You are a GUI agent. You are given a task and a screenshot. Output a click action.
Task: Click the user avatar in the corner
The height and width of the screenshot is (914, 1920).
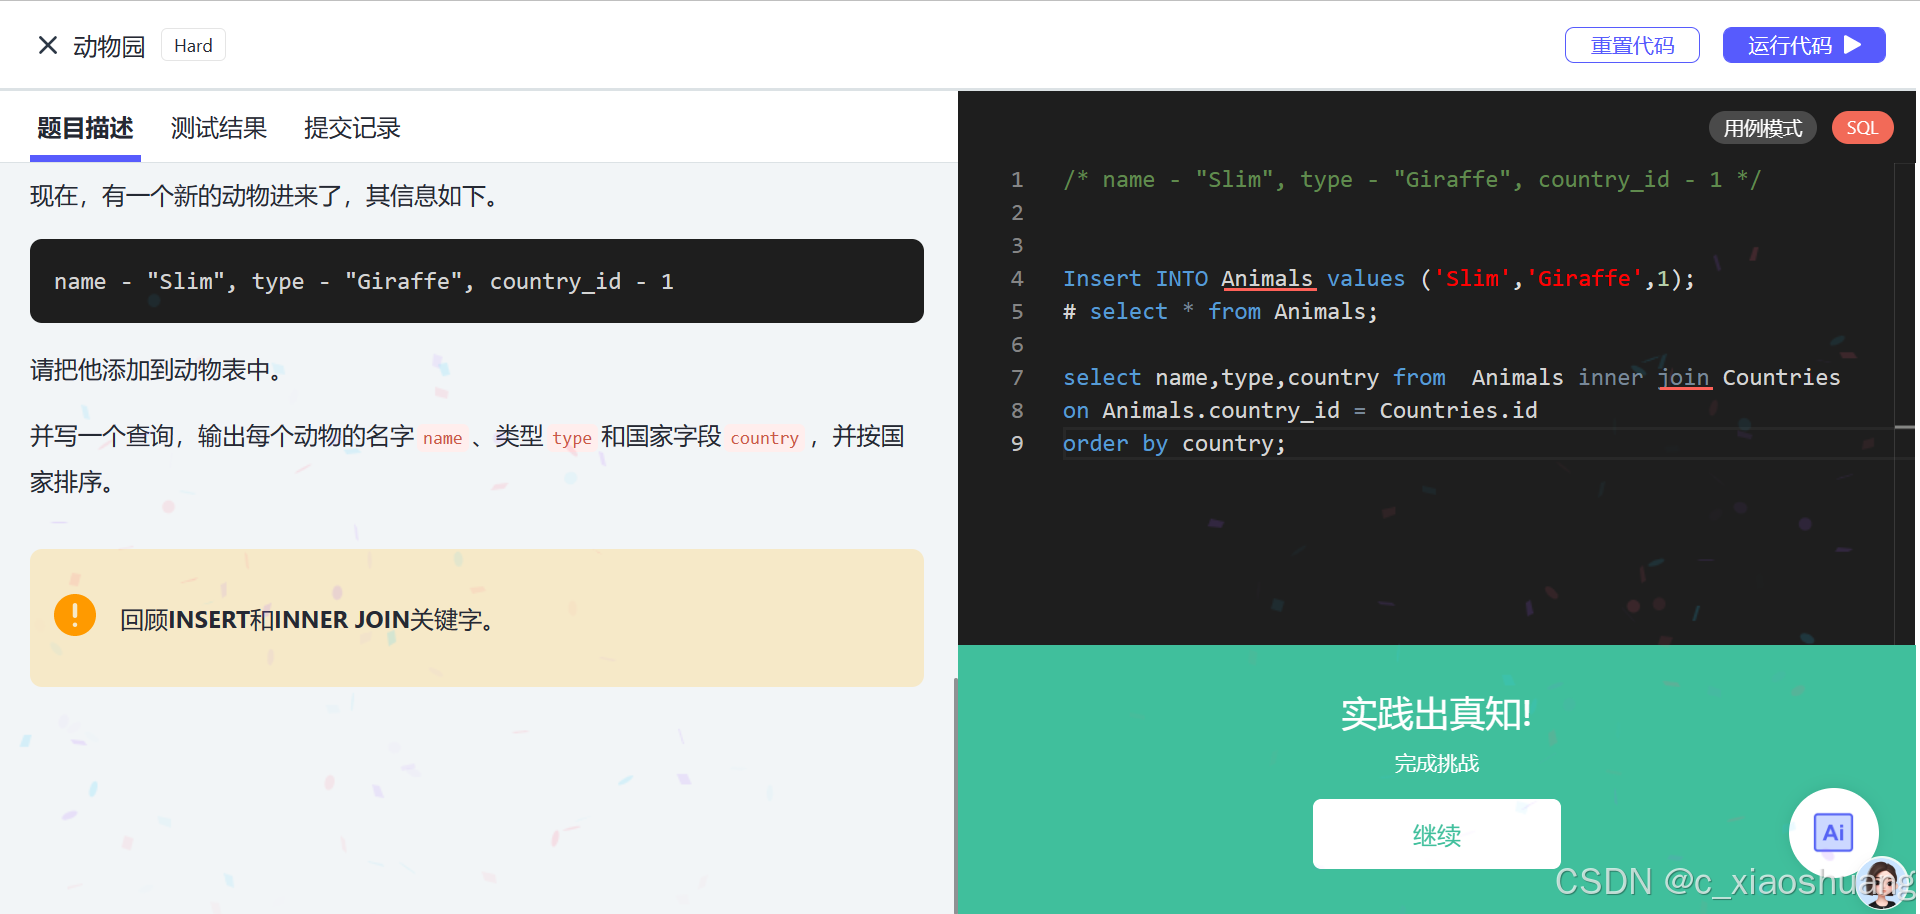(1882, 884)
